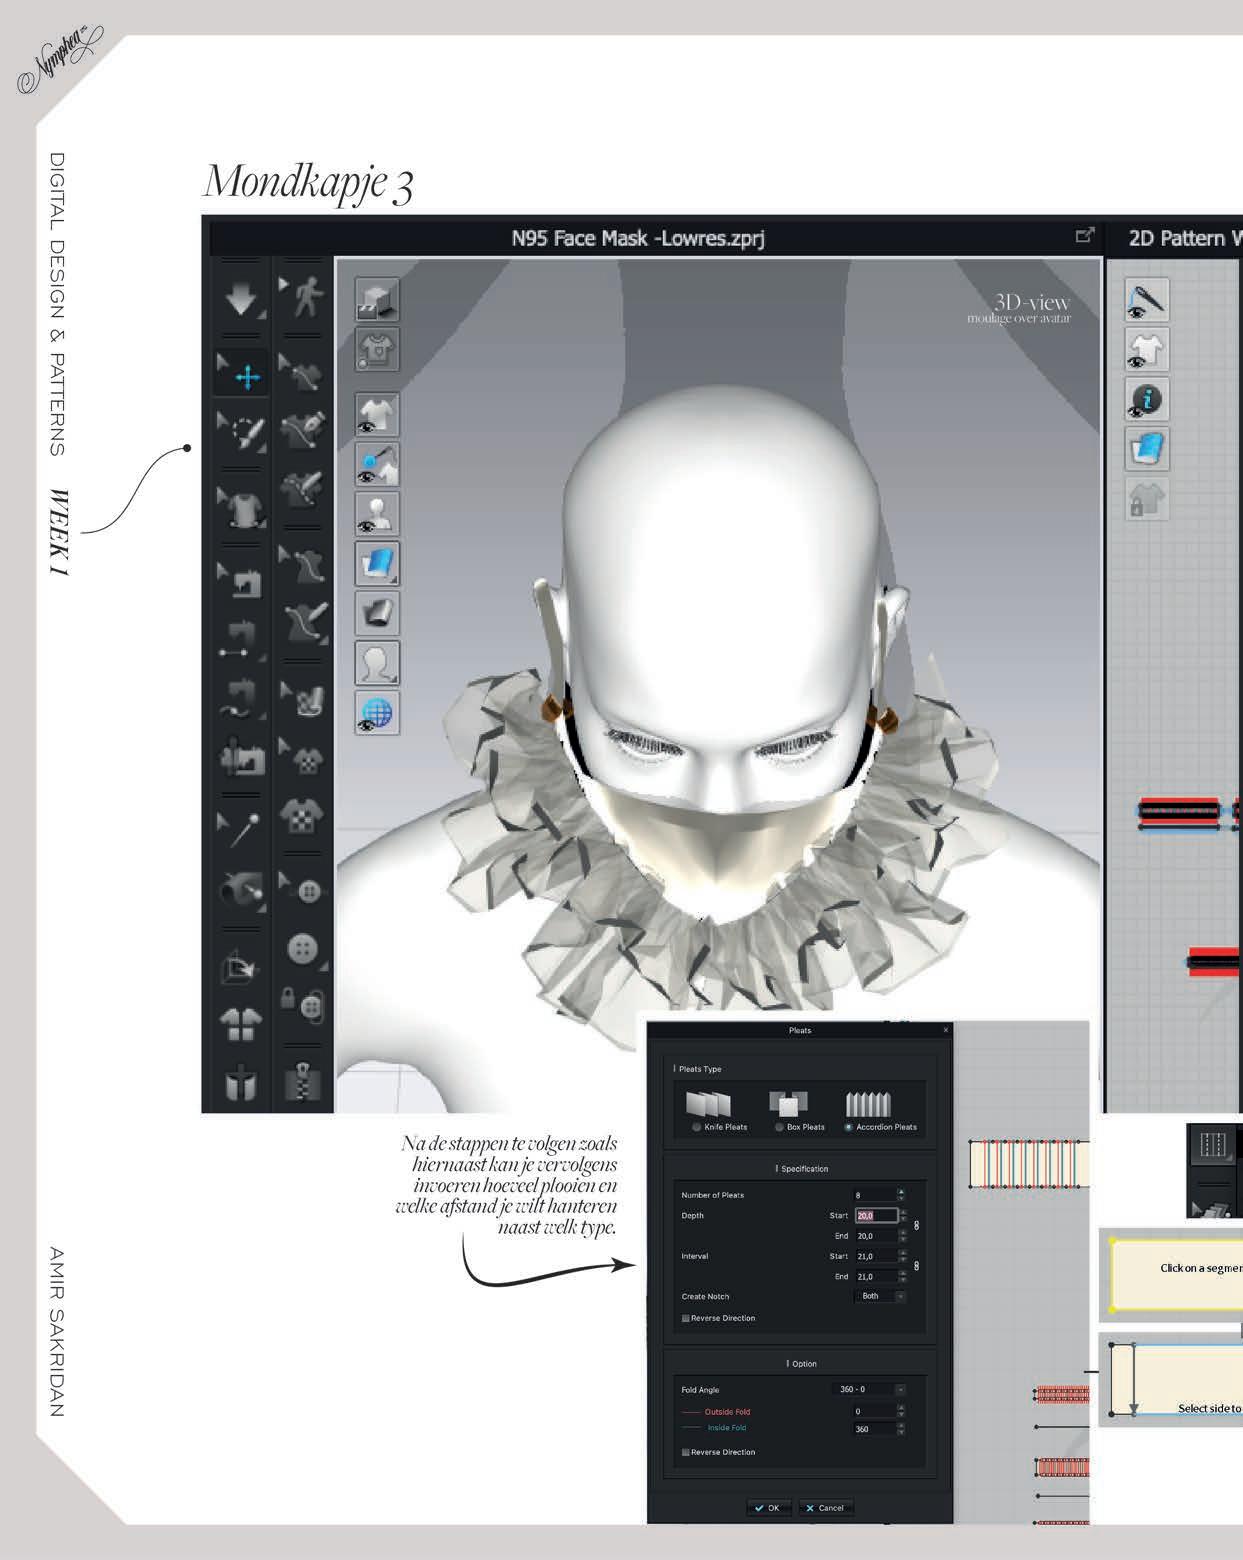The image size is (1243, 1560).
Task: Click the blue fabric surface texture icon
Action: click(x=377, y=564)
